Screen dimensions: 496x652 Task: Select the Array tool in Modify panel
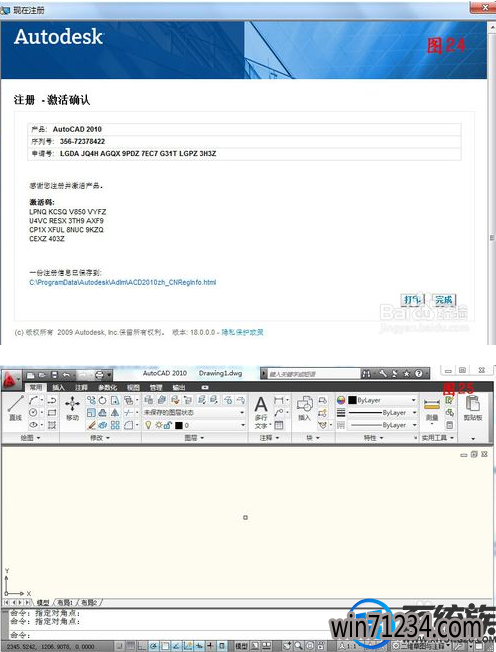click(115, 425)
